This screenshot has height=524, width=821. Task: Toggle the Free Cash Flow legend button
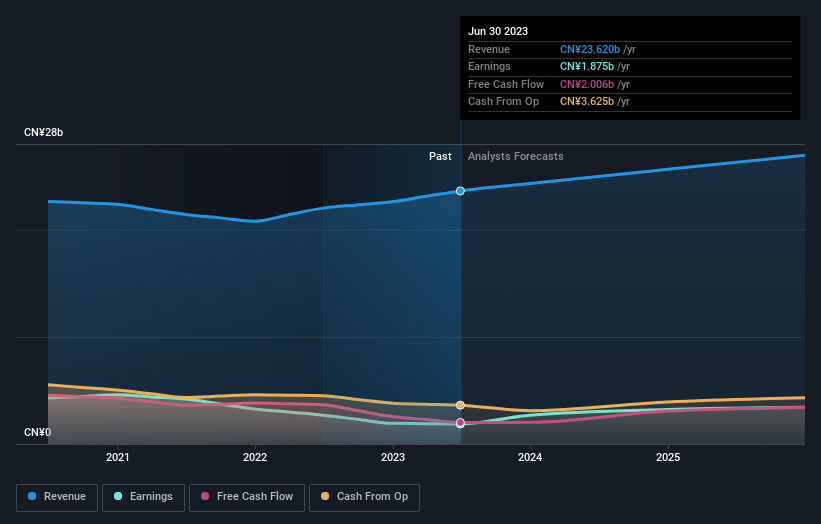click(247, 497)
